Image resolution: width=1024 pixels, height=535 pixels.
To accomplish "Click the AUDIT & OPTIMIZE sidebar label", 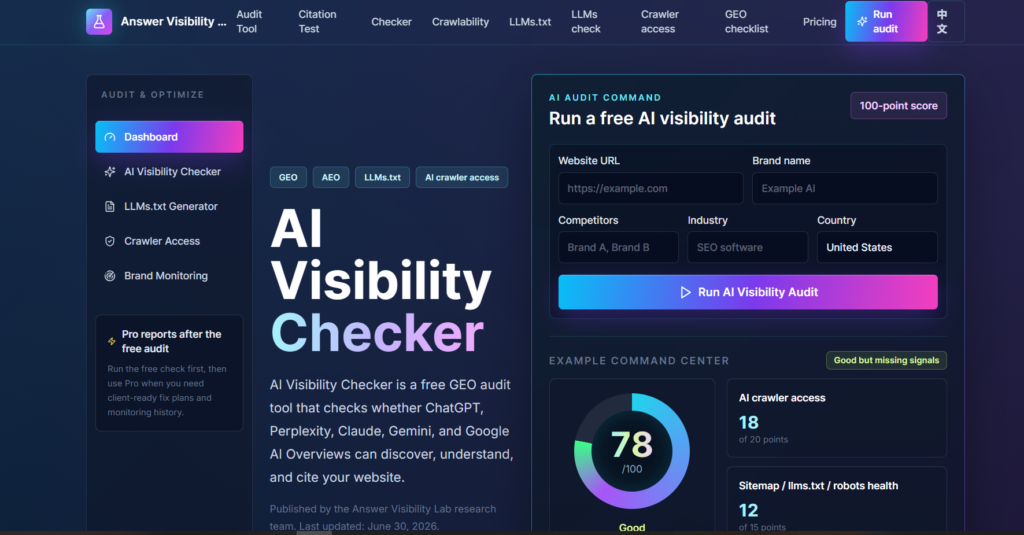I will (x=153, y=95).
